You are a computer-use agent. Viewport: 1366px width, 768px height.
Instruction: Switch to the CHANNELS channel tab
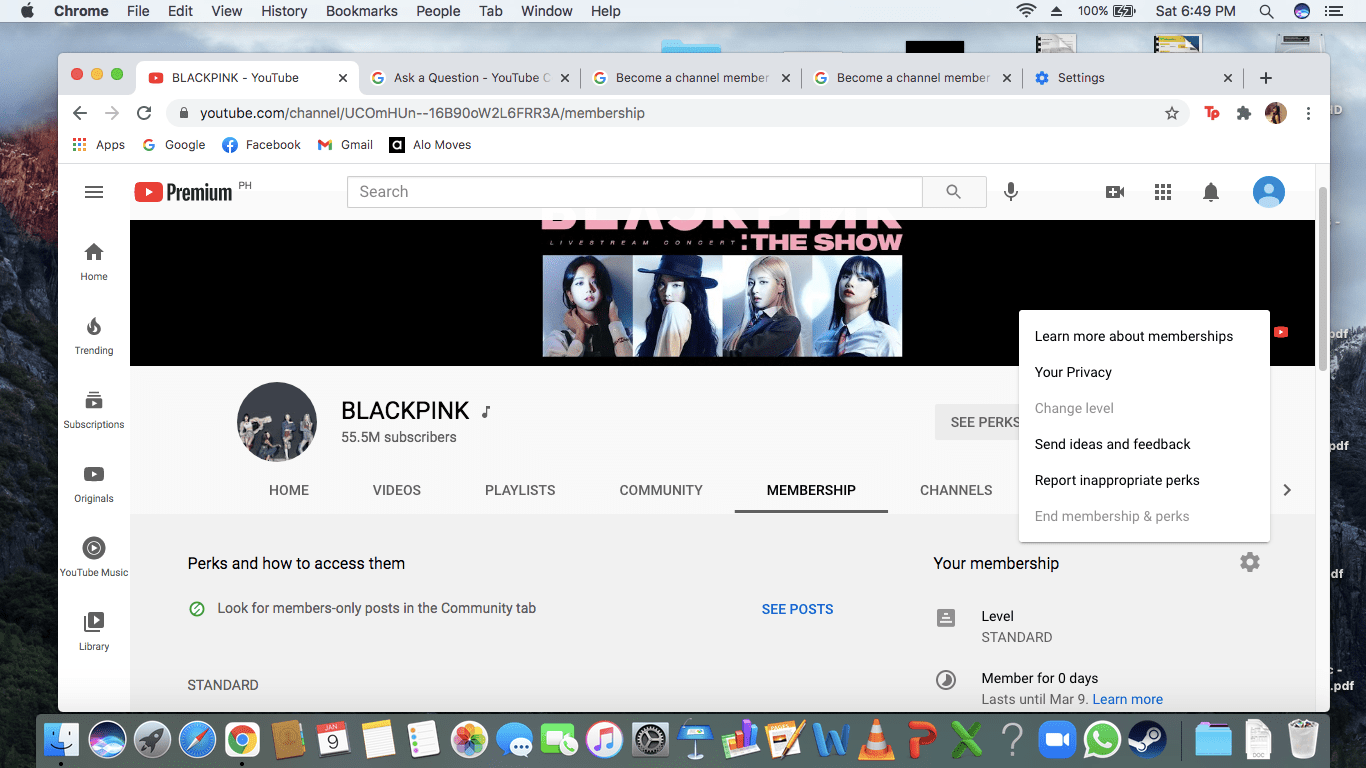(956, 490)
